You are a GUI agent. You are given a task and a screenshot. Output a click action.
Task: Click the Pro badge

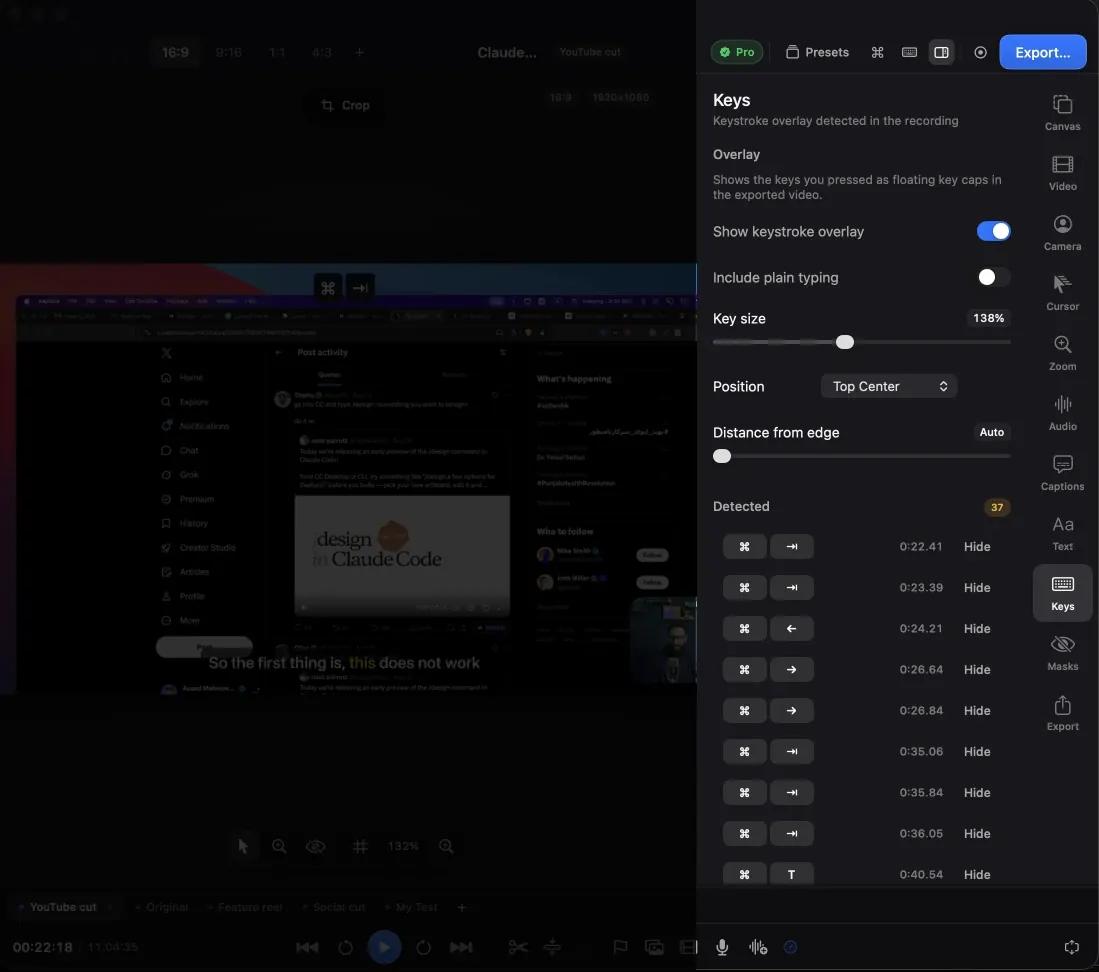[x=737, y=52]
